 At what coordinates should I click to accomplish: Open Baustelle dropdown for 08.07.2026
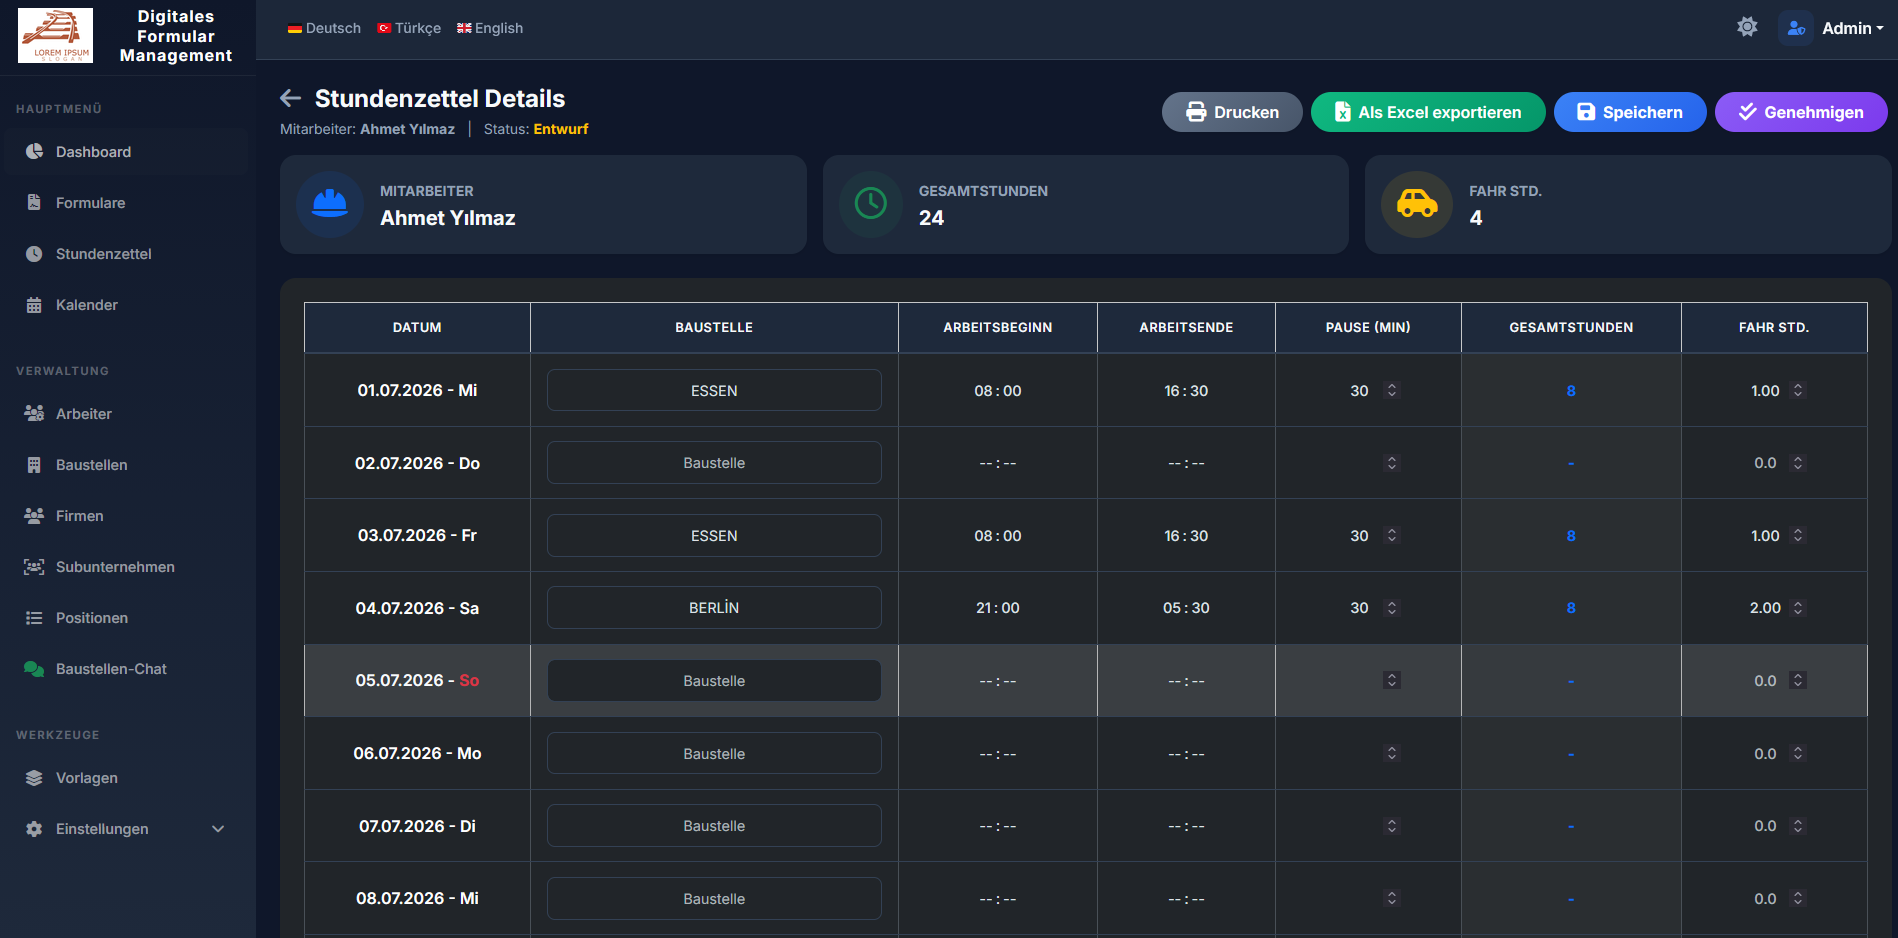click(714, 898)
